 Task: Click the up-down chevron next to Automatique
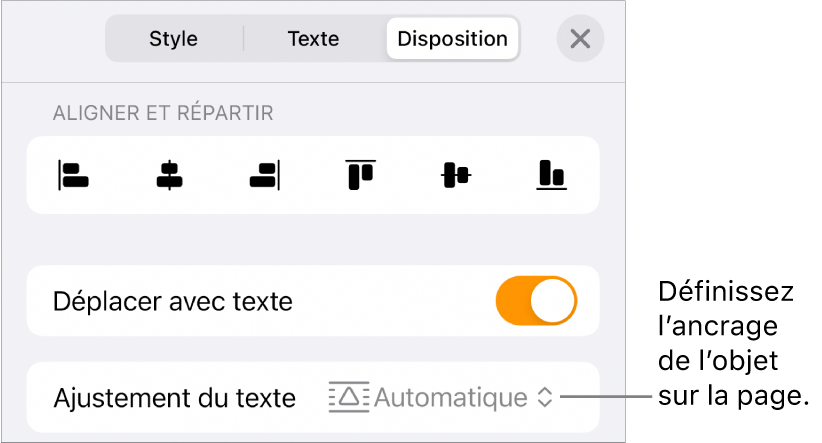(x=545, y=397)
